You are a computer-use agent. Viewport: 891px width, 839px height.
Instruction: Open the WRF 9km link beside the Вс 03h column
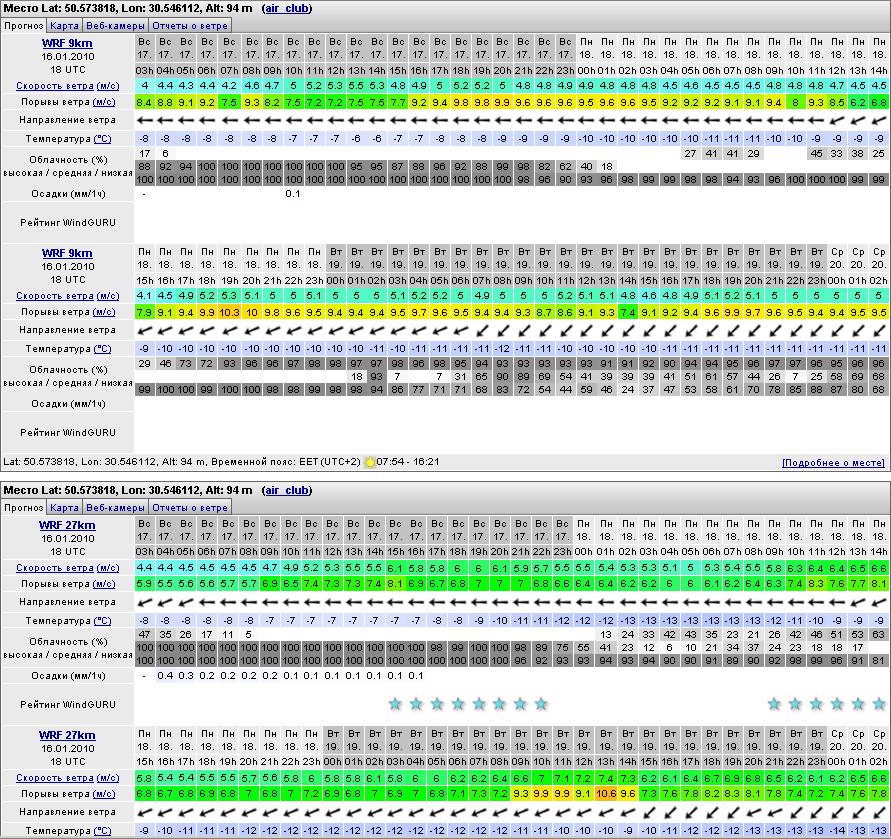tap(67, 43)
